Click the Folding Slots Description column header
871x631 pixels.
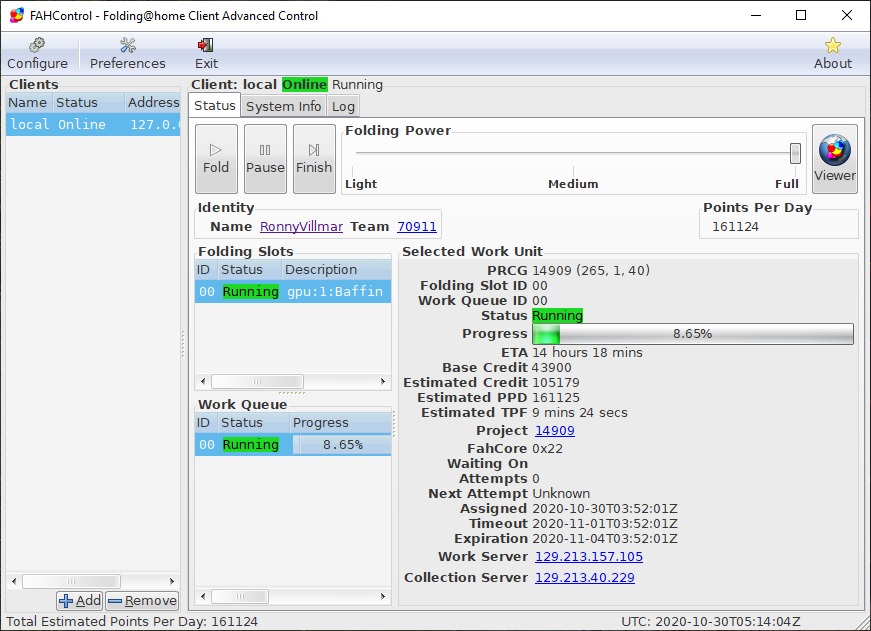click(x=337, y=270)
